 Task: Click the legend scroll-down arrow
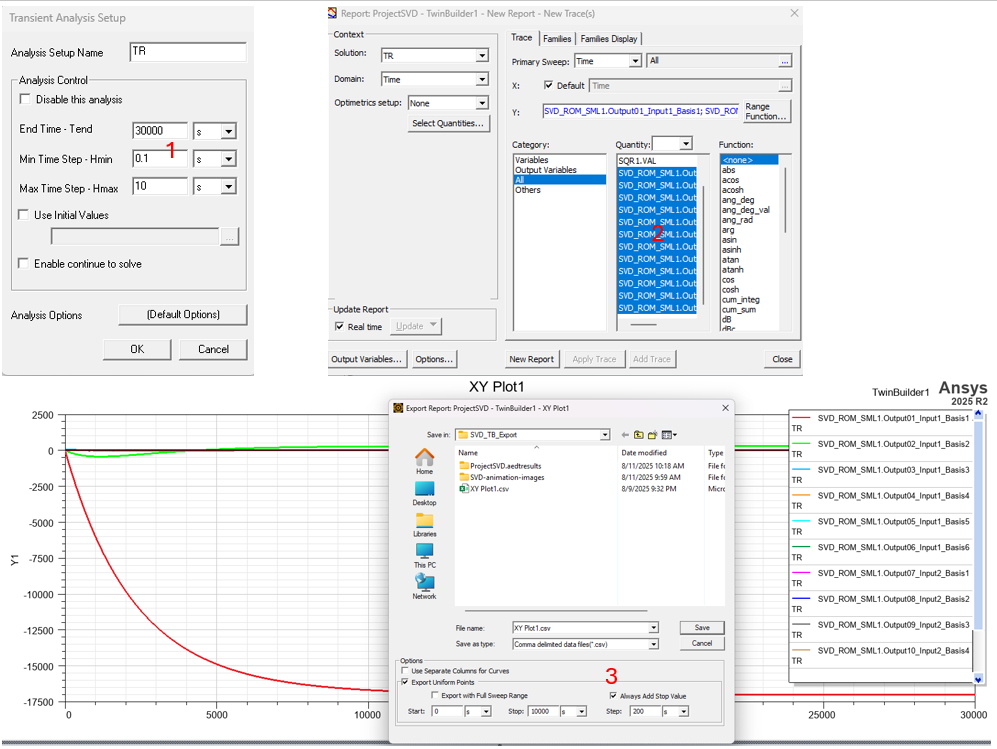coord(978,679)
